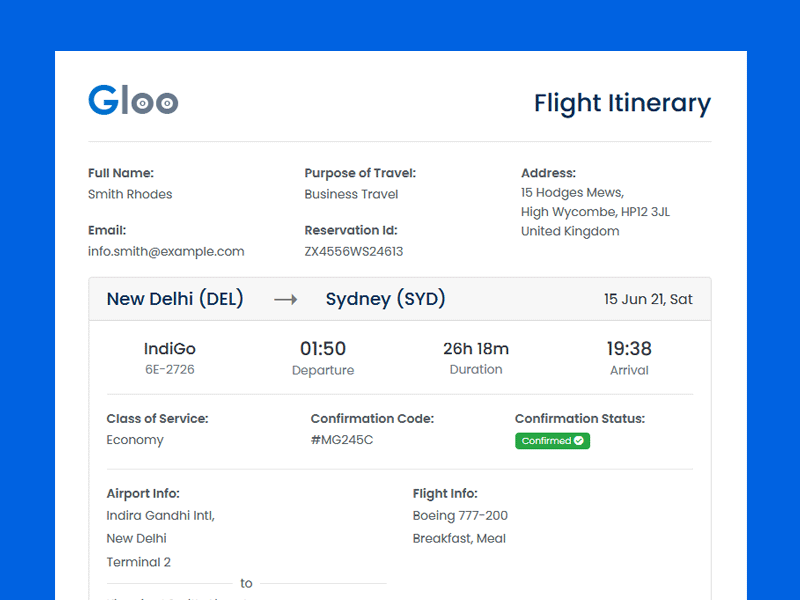
Task: Click the 01:50 departure time
Action: [323, 349]
